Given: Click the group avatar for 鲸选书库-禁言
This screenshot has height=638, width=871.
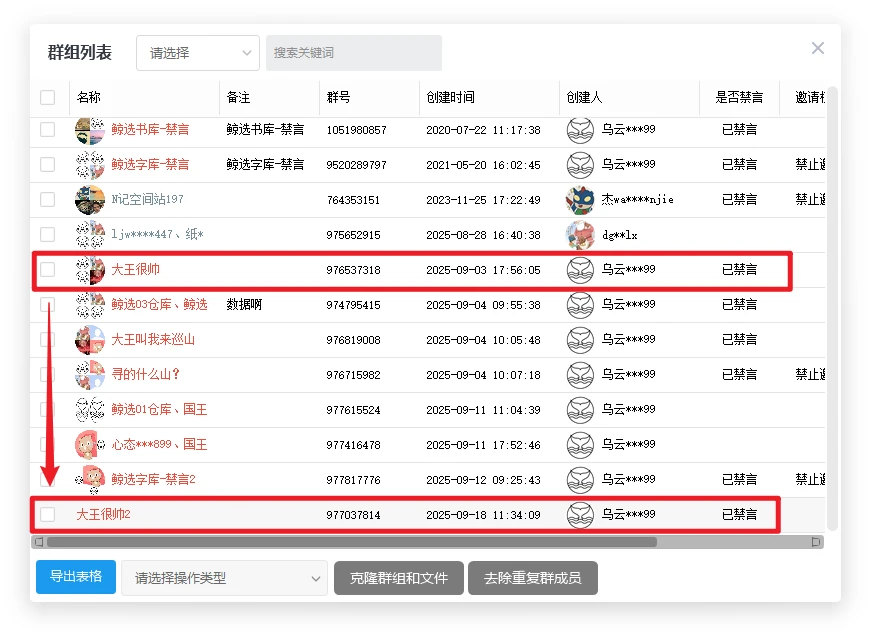Looking at the screenshot, I should click(x=90, y=130).
